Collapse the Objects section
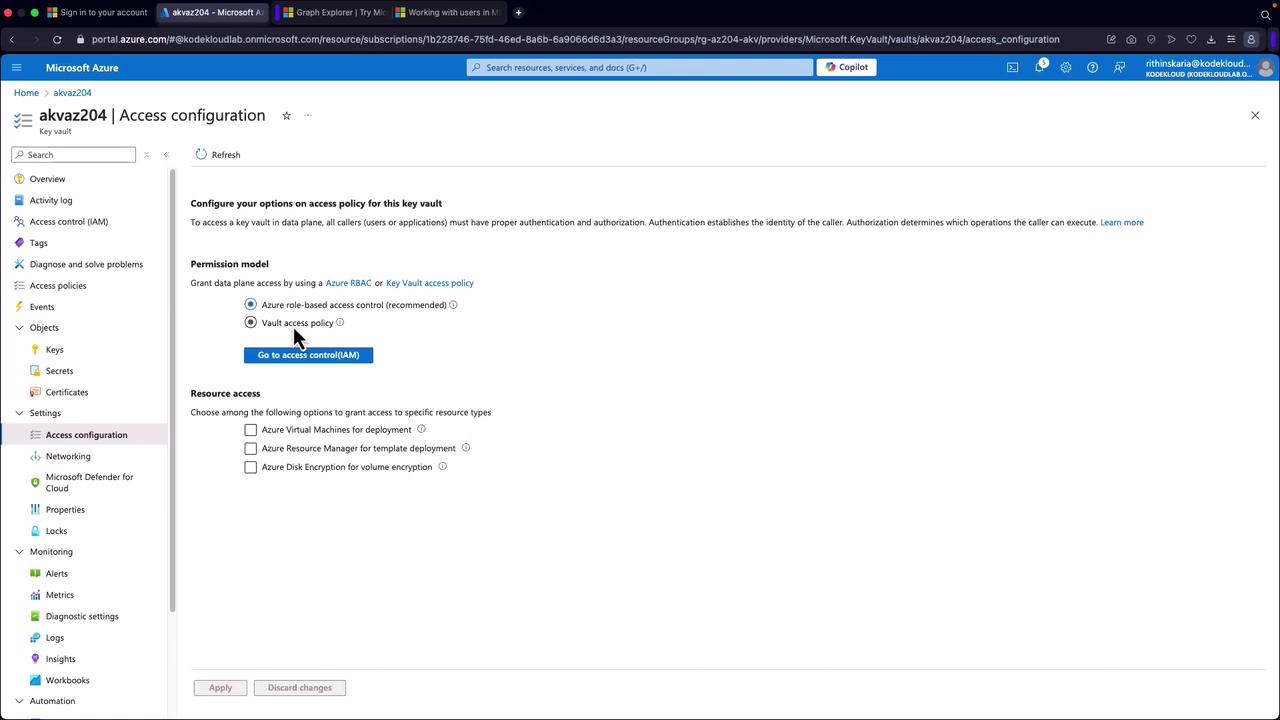This screenshot has height=720, width=1280. pos(19,328)
